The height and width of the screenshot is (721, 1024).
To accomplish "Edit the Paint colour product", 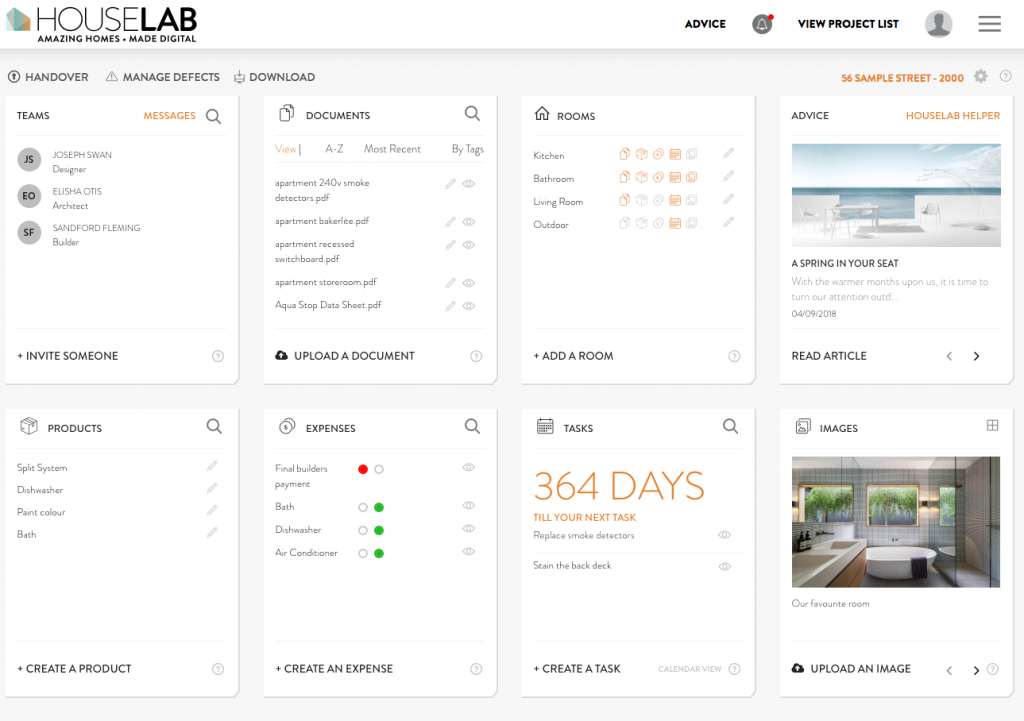I will [212, 510].
